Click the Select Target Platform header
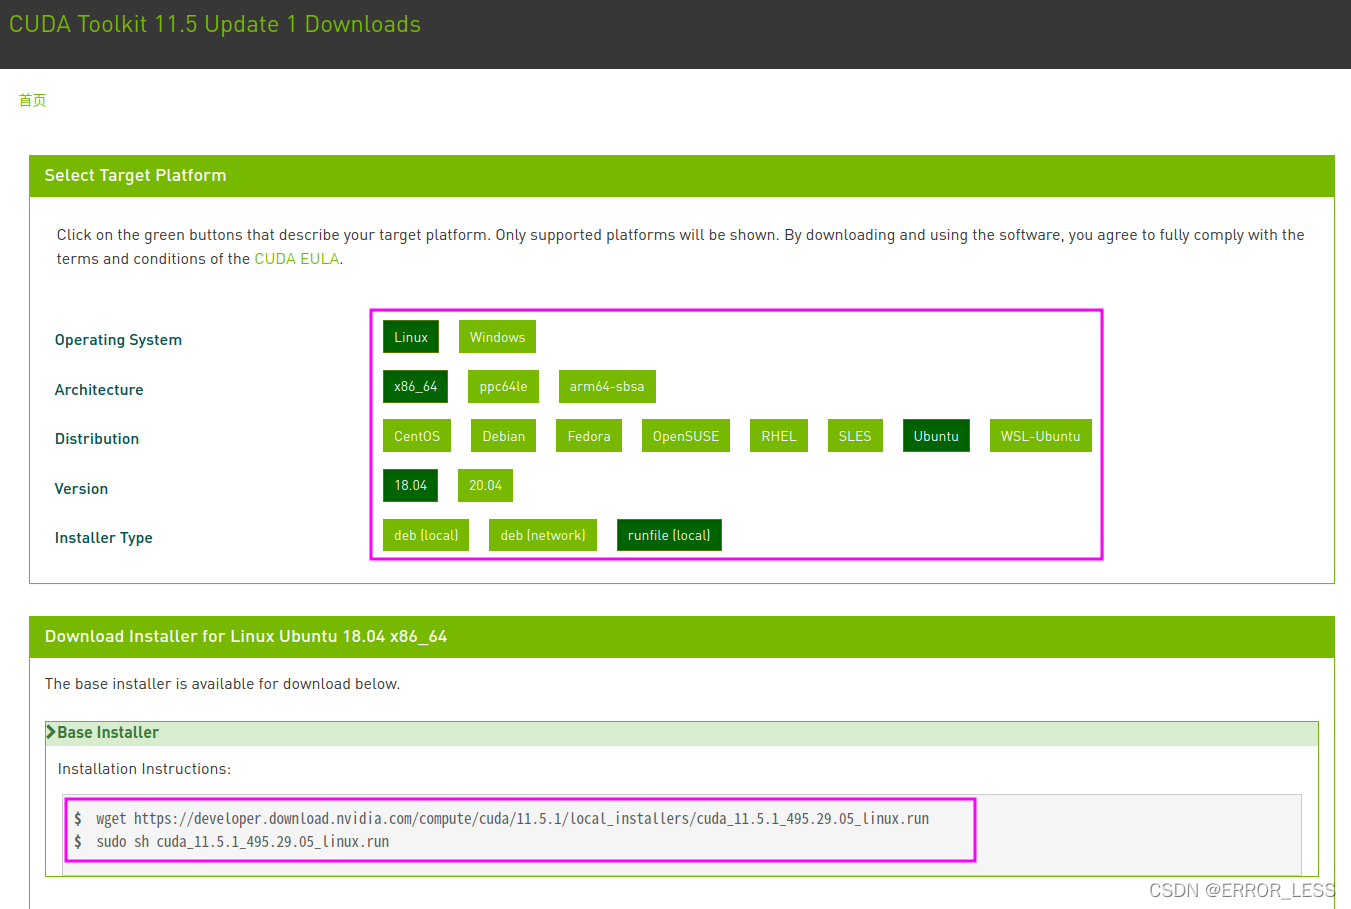 click(682, 176)
